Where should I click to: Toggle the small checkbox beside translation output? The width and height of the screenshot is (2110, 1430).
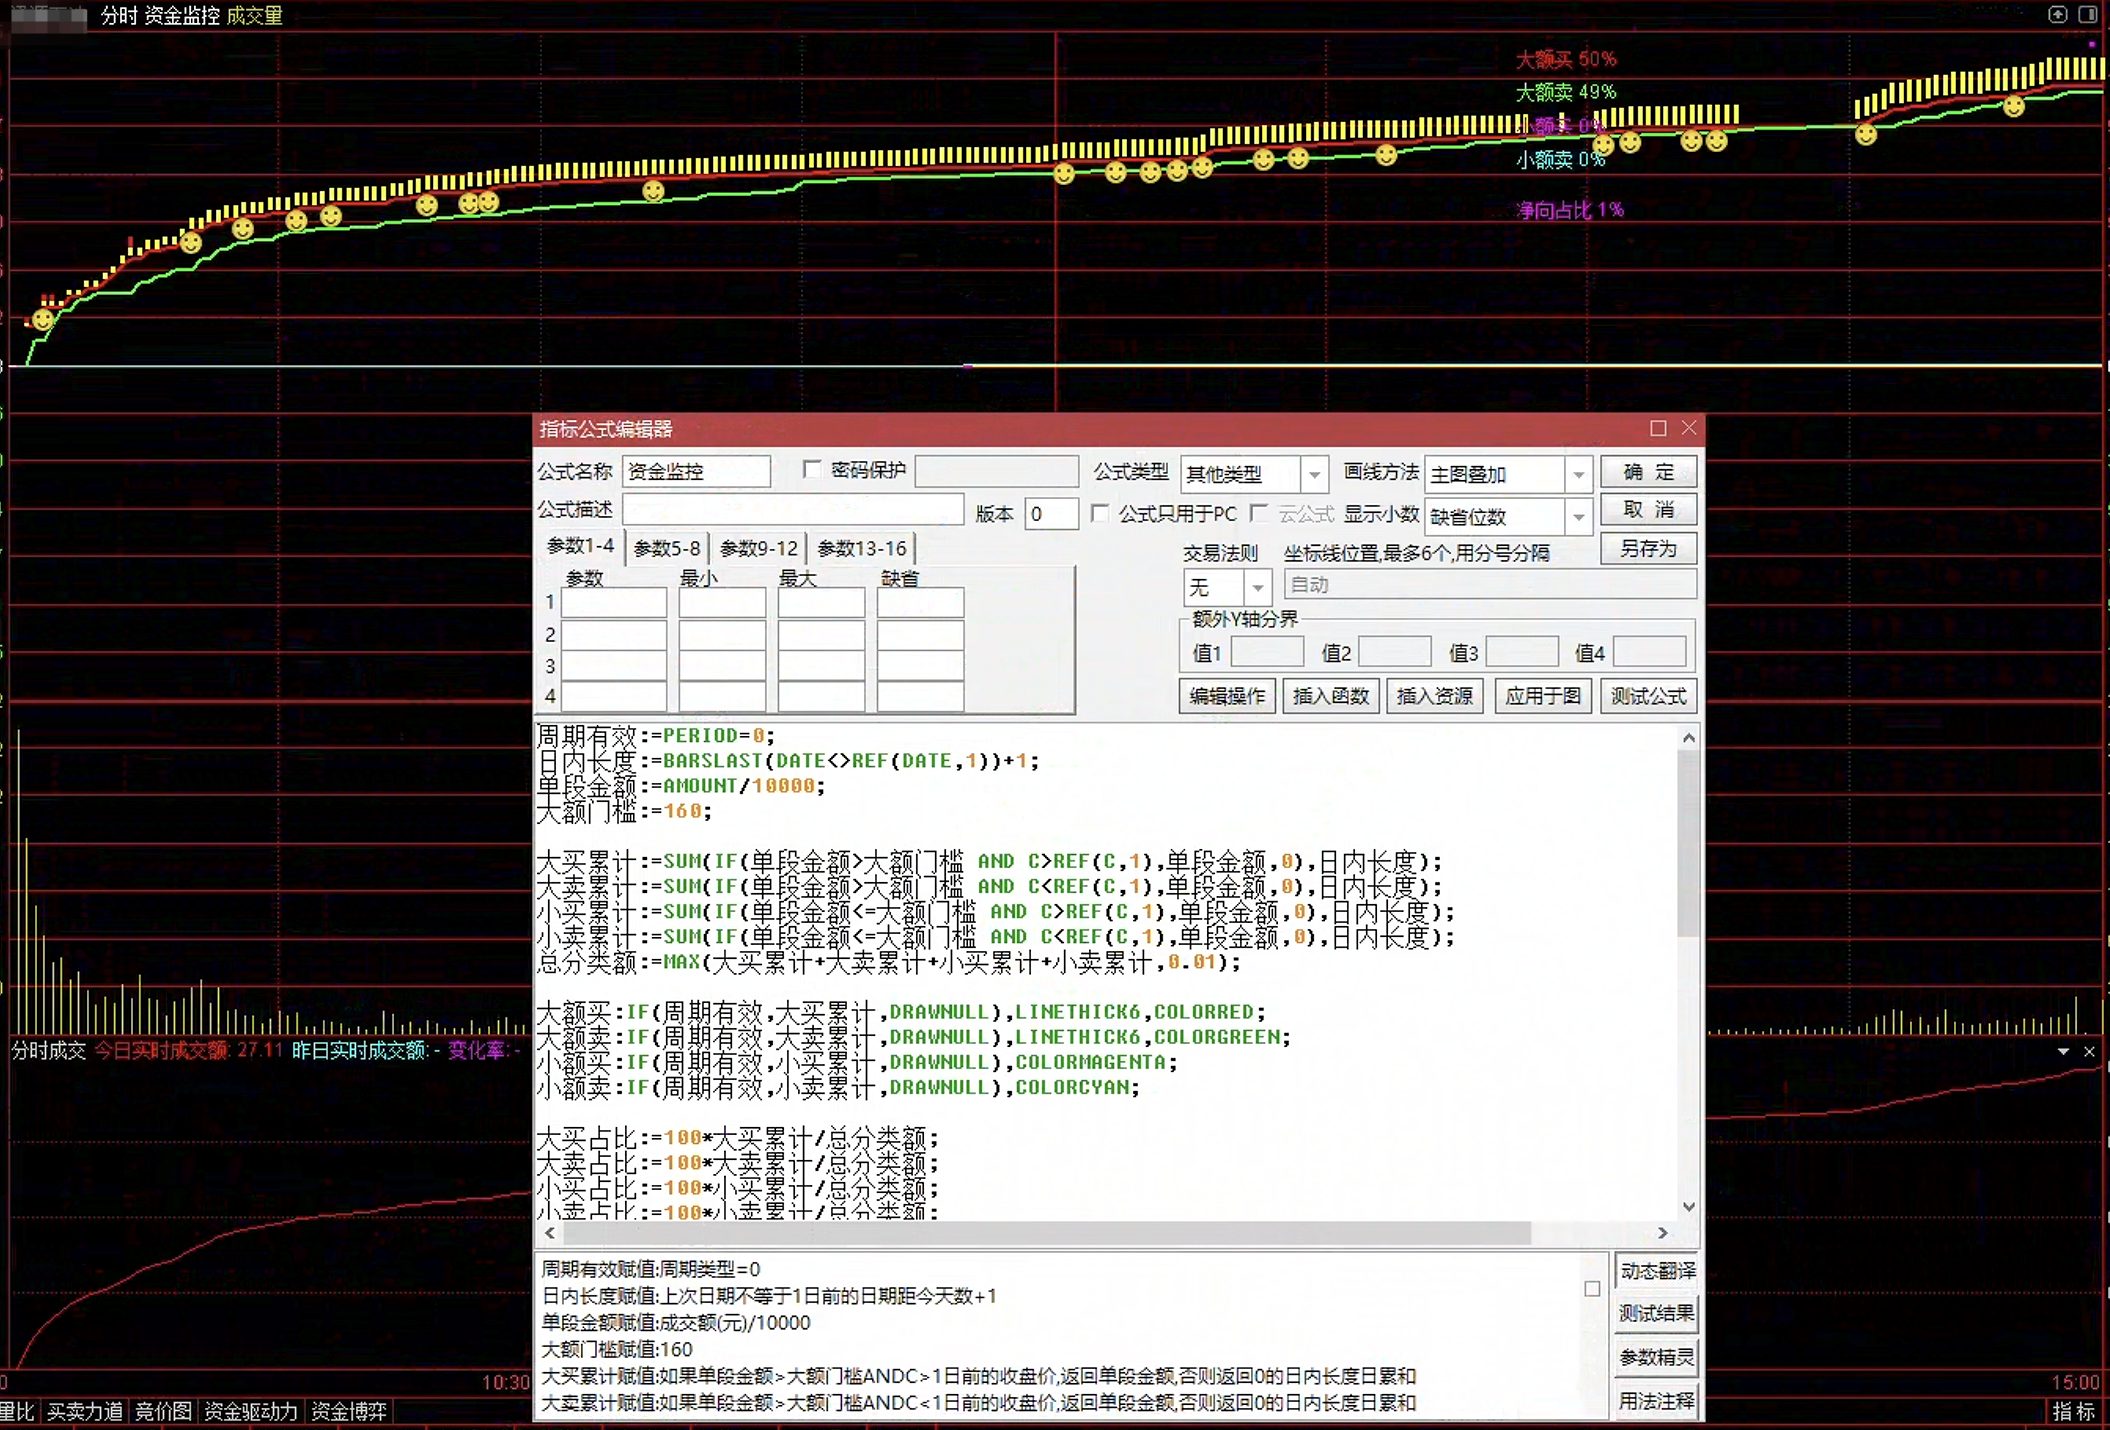pyautogui.click(x=1592, y=1289)
